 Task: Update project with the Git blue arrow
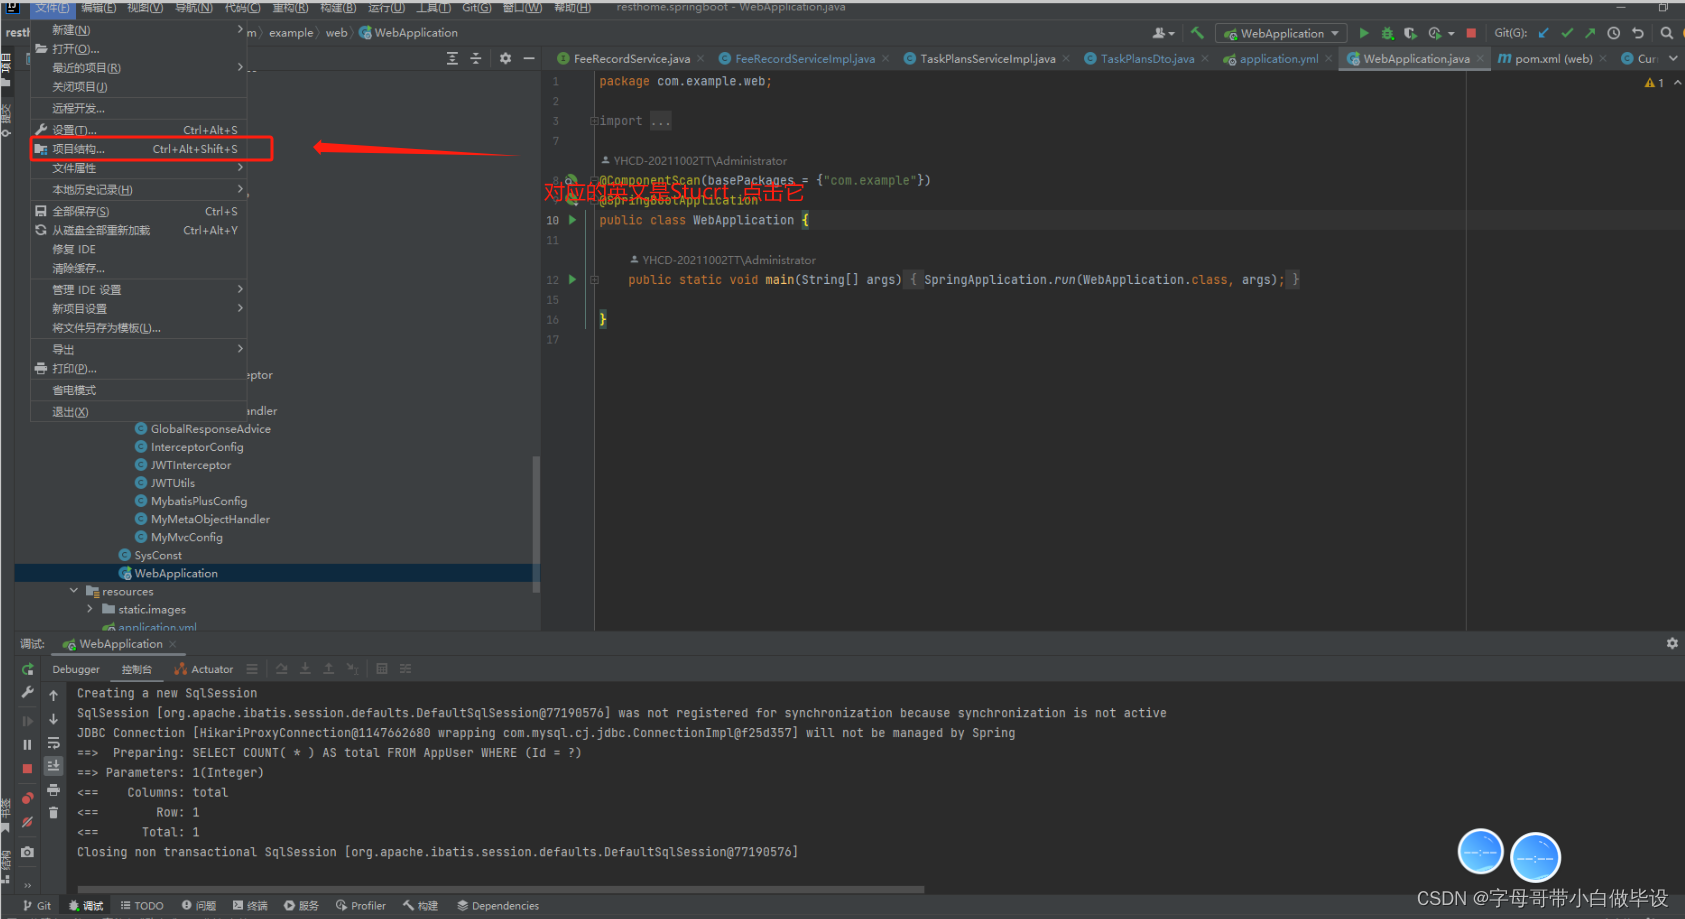click(x=1543, y=33)
